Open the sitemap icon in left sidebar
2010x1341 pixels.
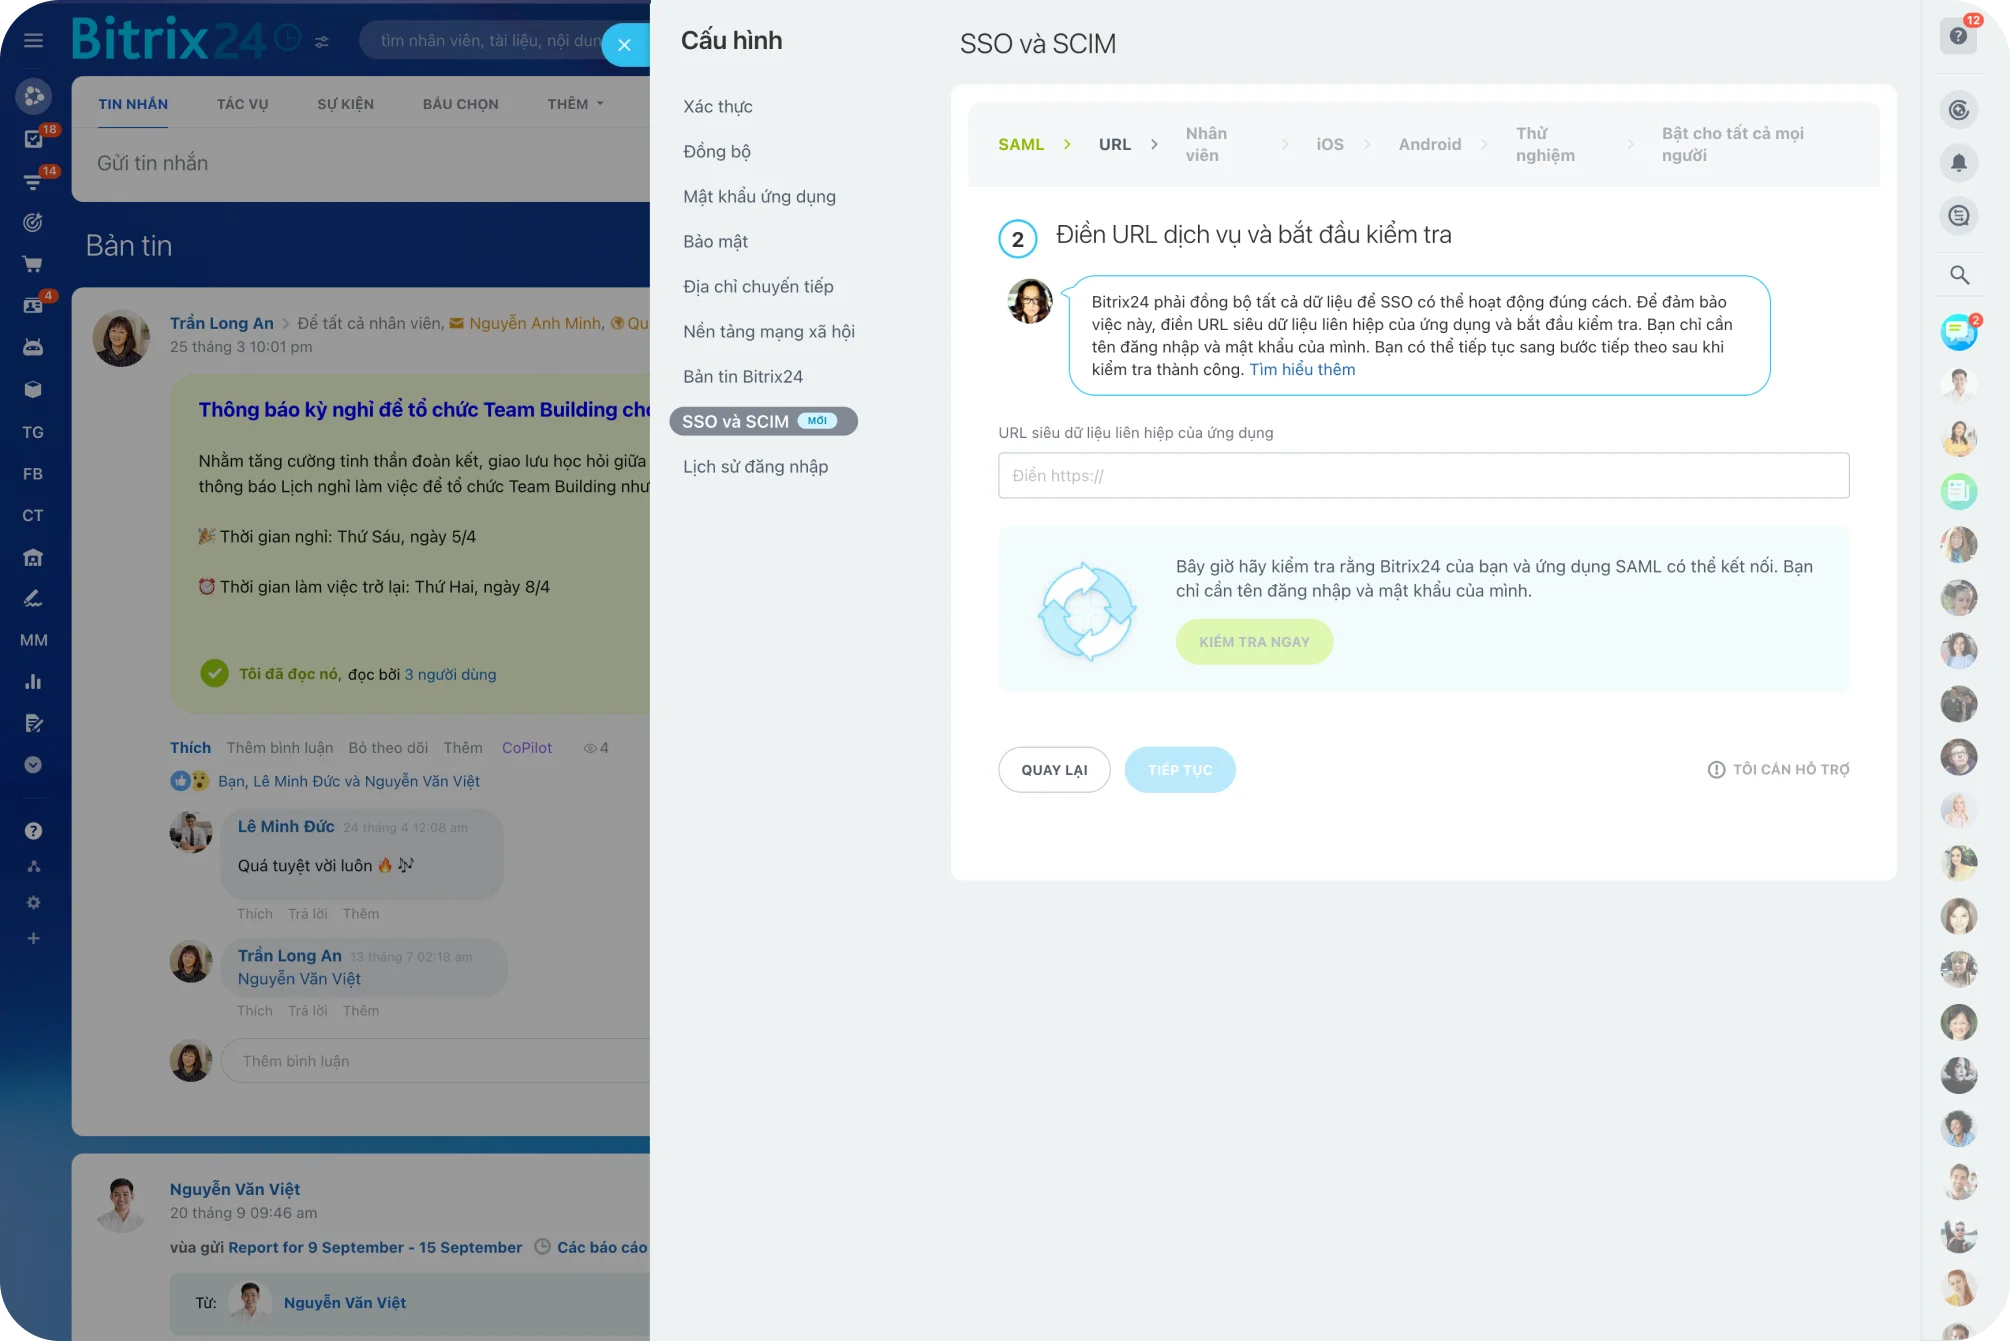33,867
